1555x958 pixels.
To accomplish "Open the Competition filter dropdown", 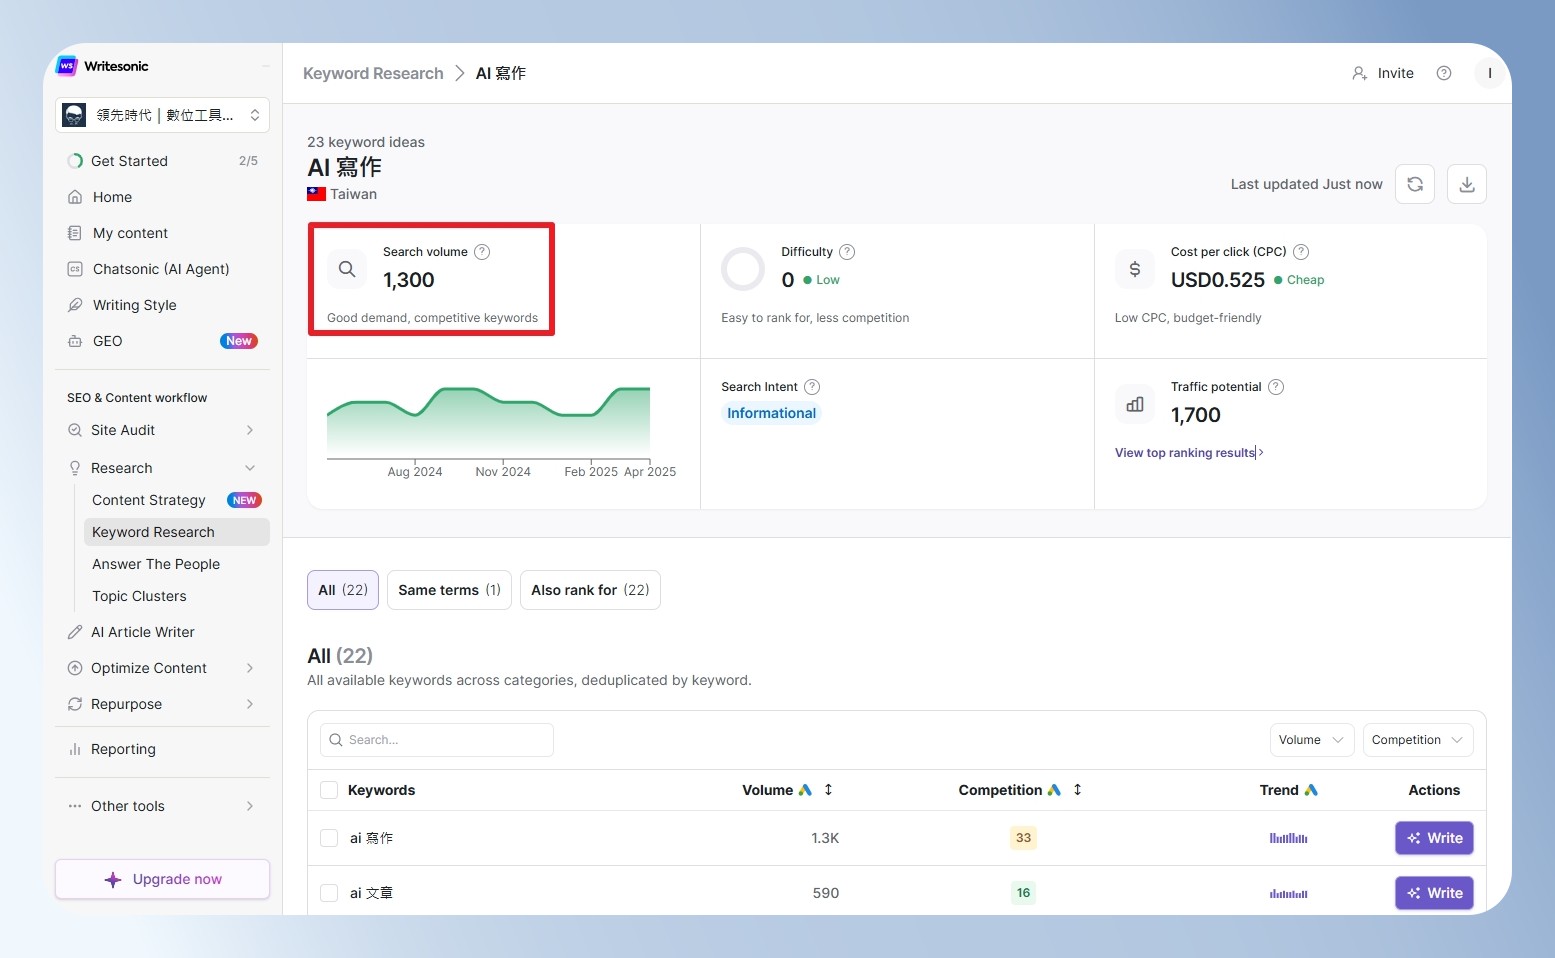I will pyautogui.click(x=1418, y=740).
